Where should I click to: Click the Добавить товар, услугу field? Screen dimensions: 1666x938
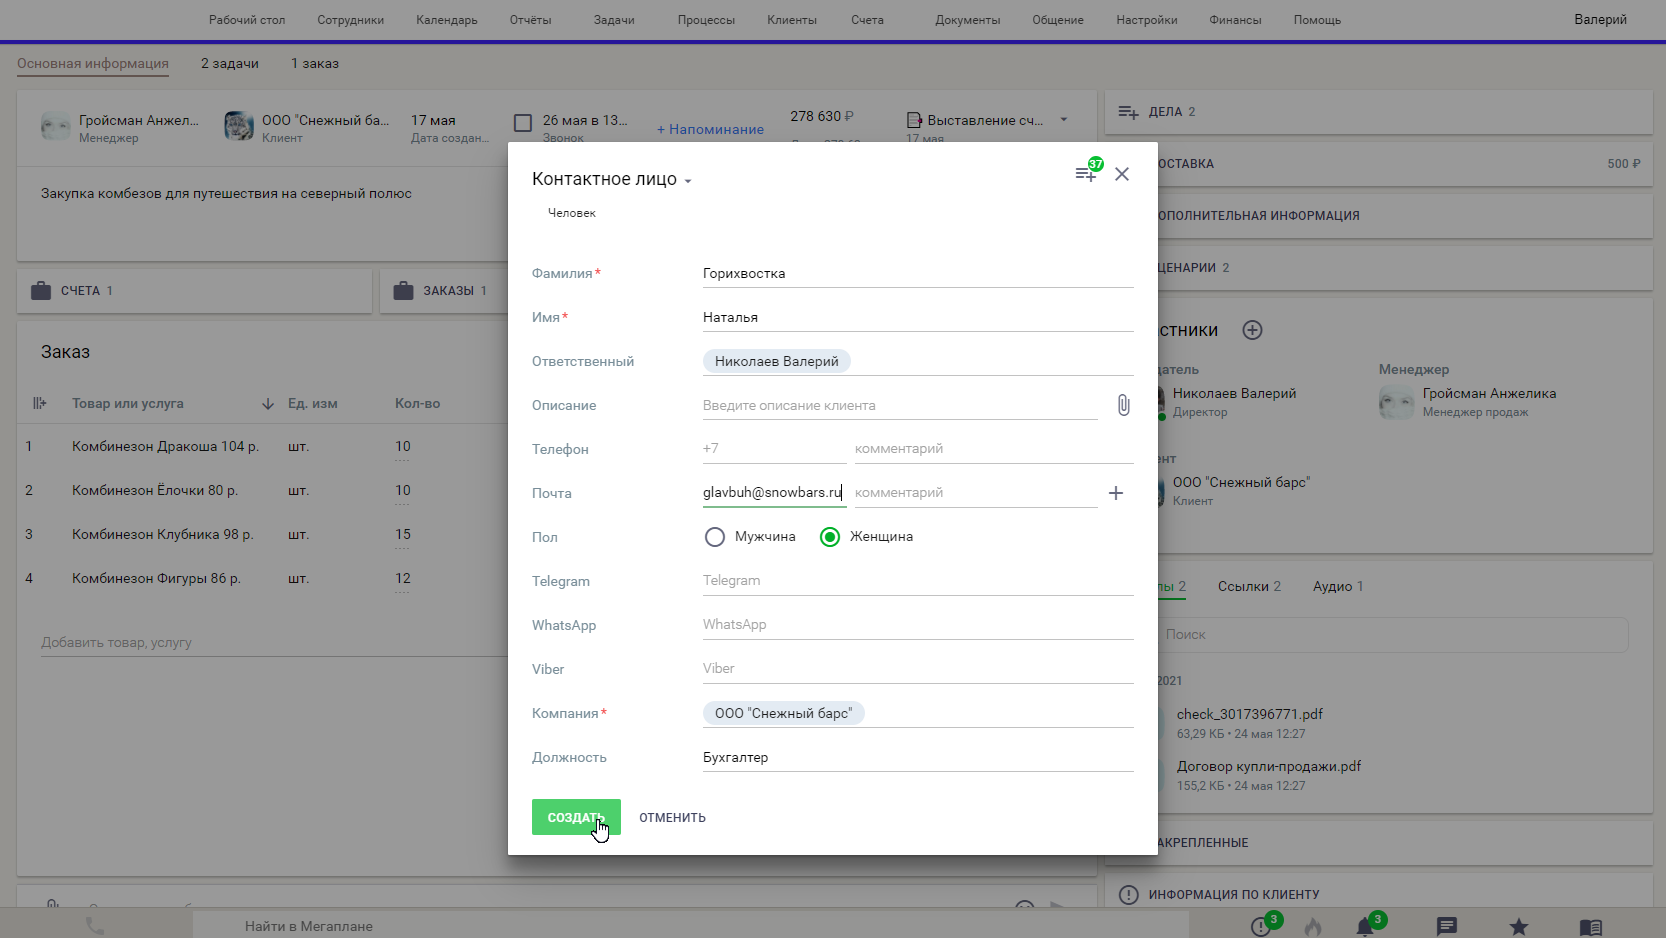click(x=272, y=643)
